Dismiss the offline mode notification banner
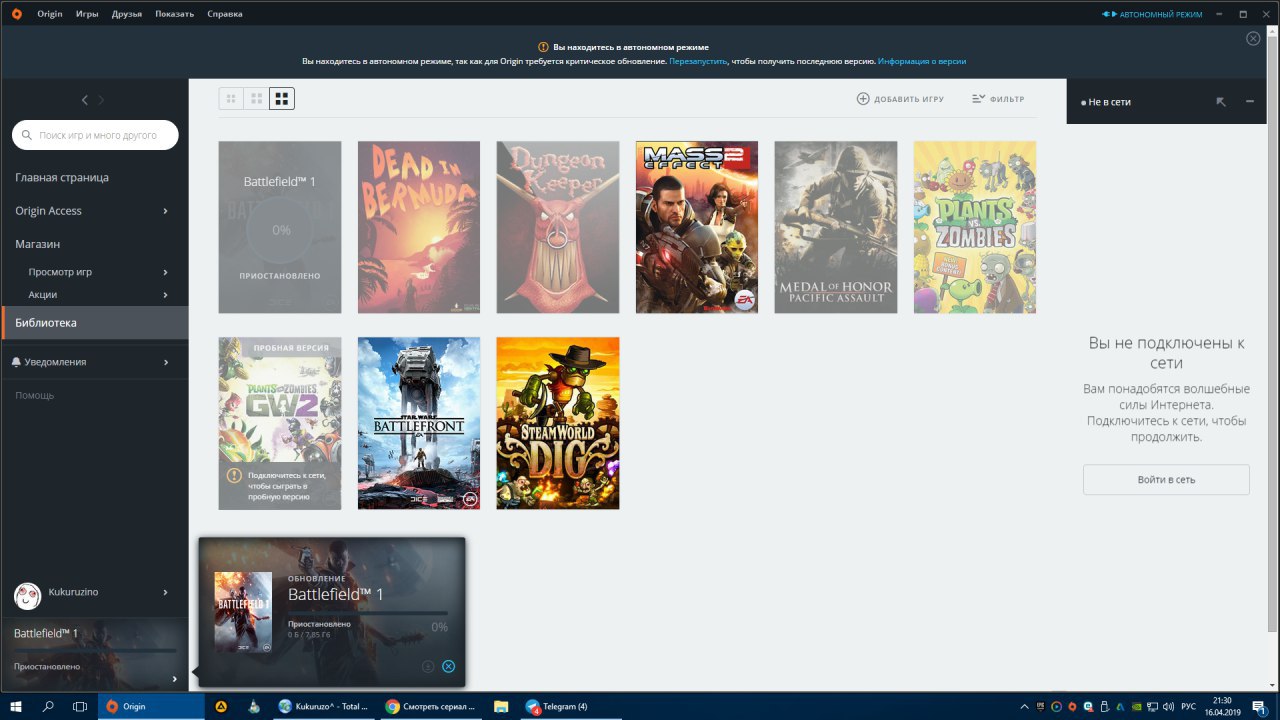 tap(1253, 38)
